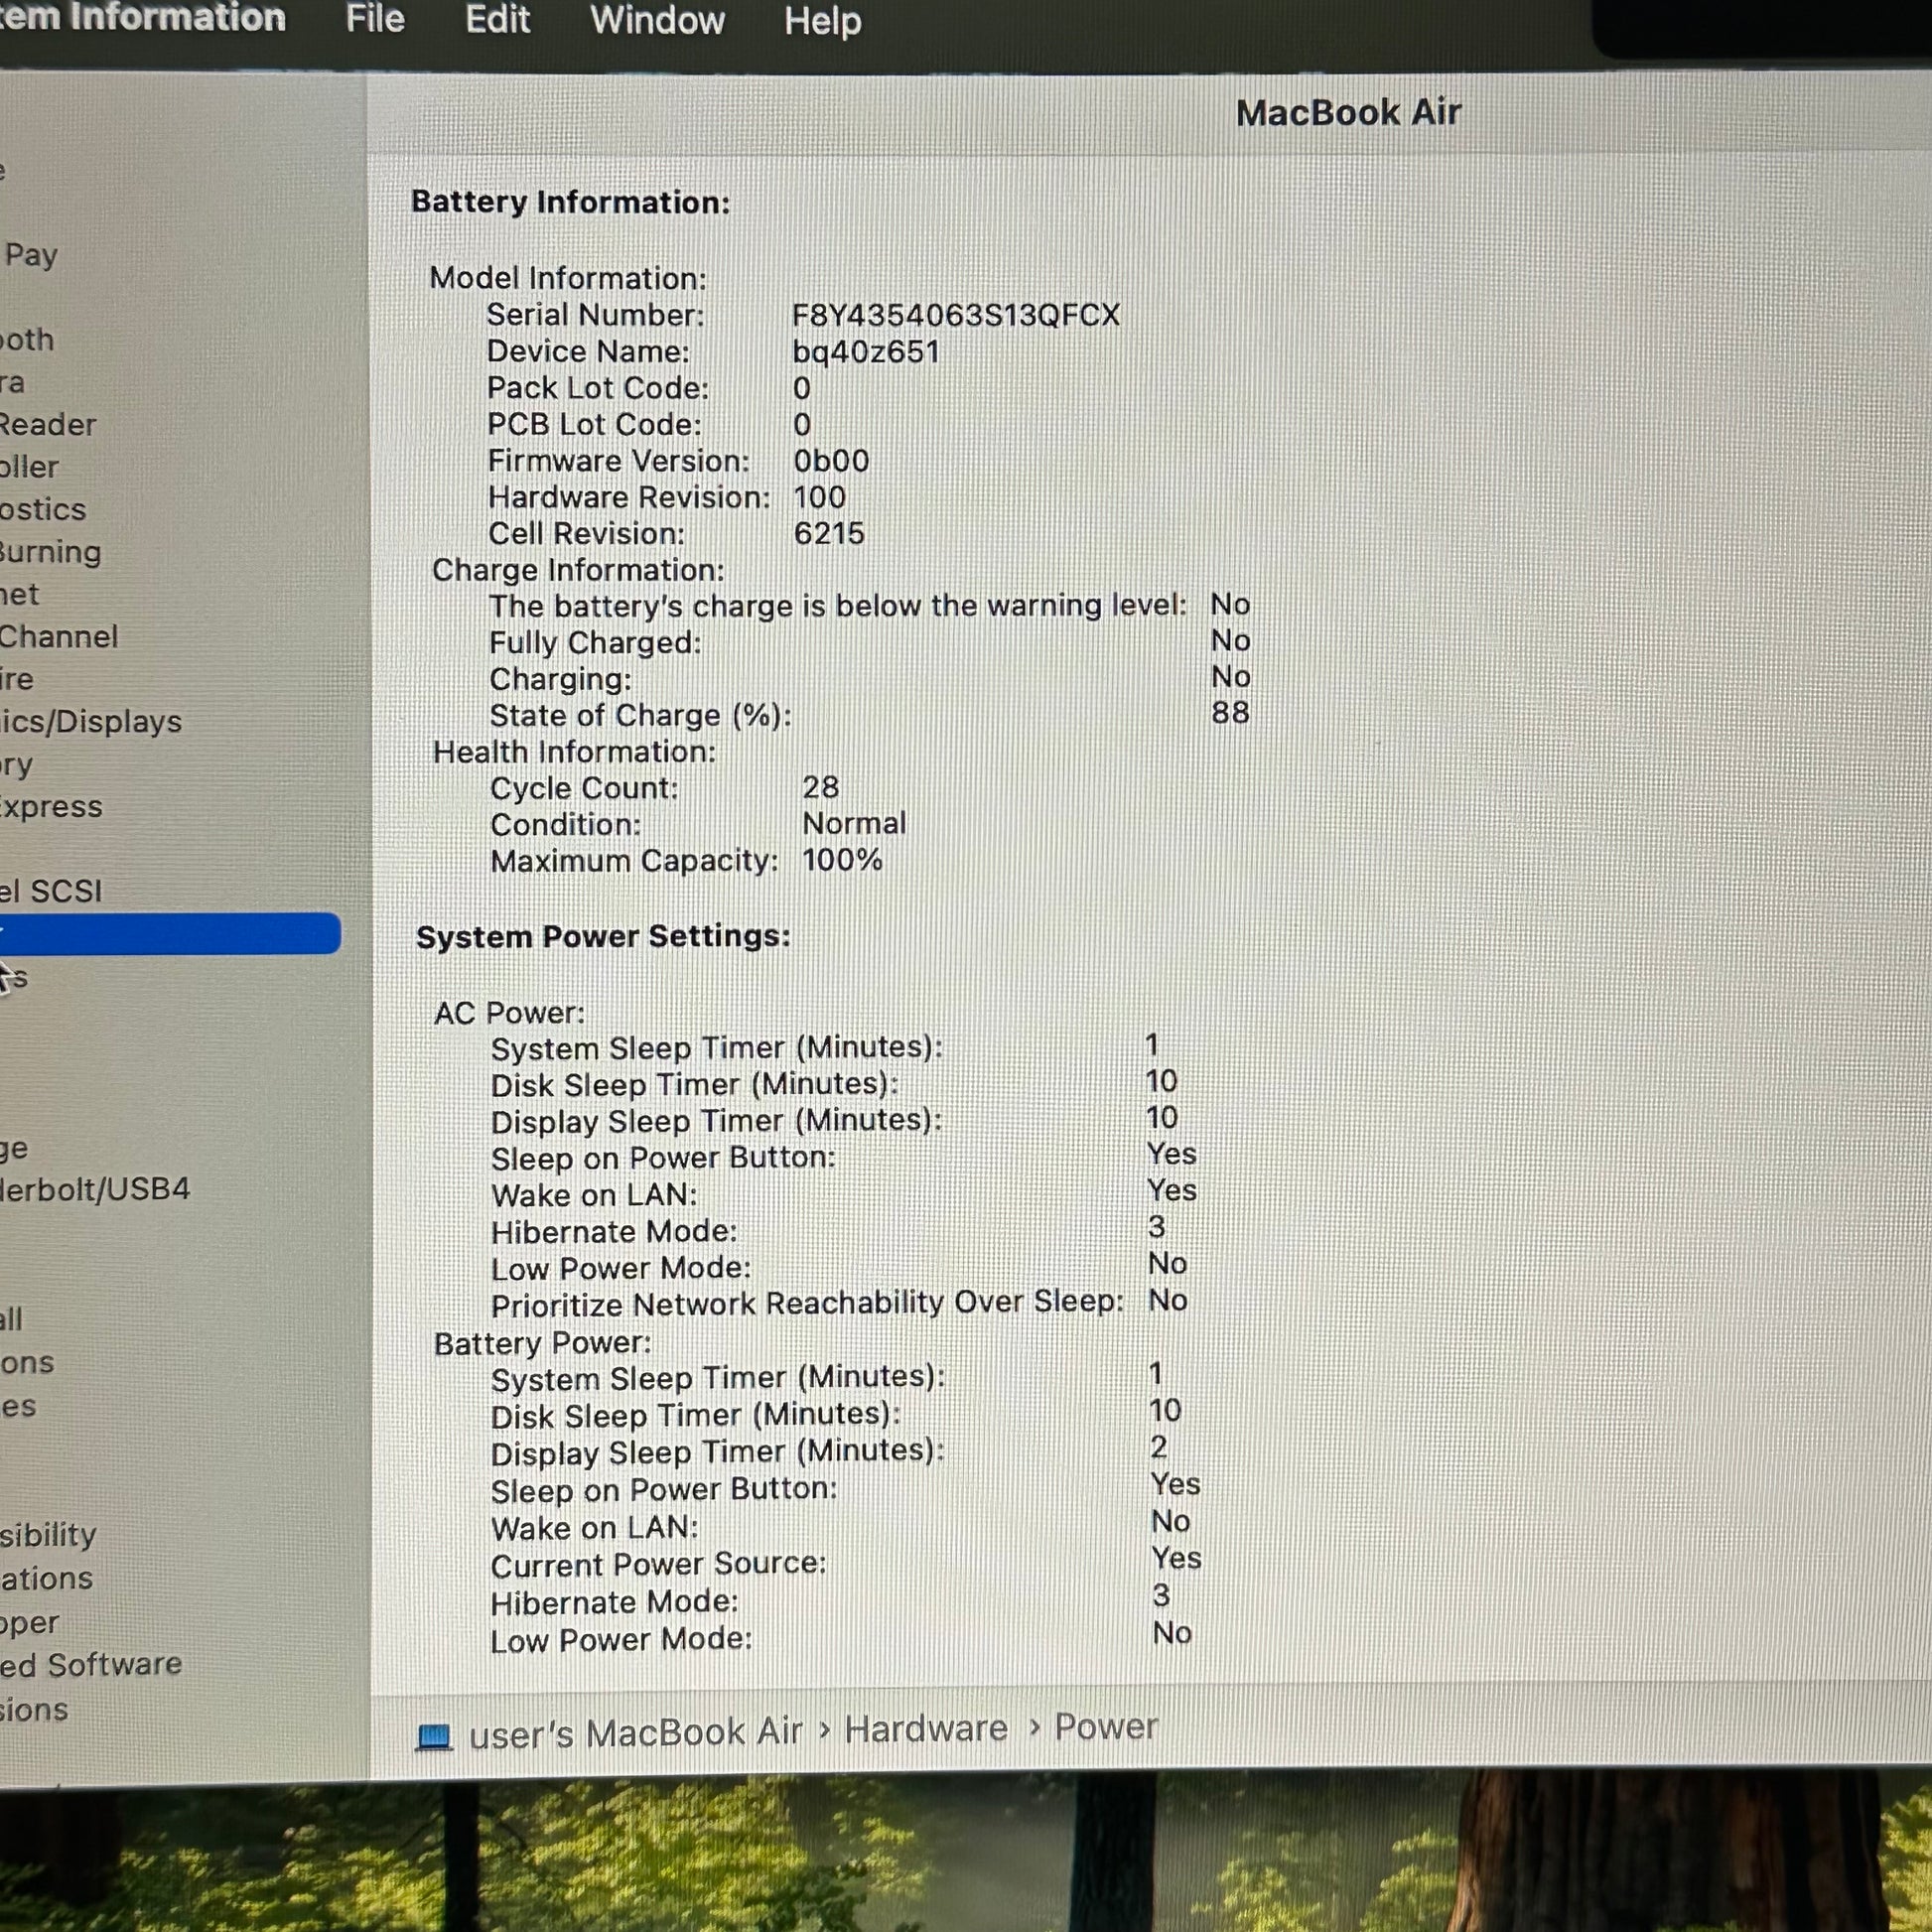1932x1932 pixels.
Task: Click the cell revision value 6215
Action: tap(829, 533)
